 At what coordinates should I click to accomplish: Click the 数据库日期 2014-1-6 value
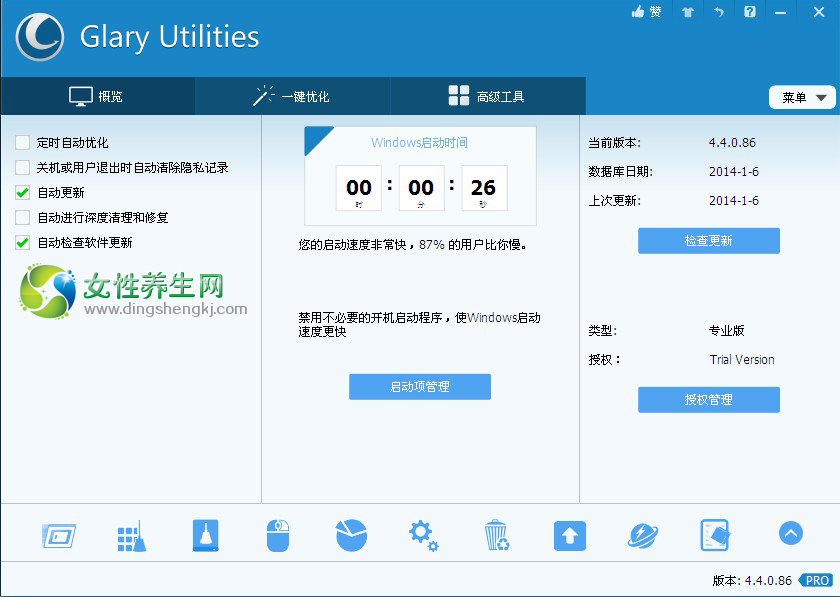coord(734,171)
